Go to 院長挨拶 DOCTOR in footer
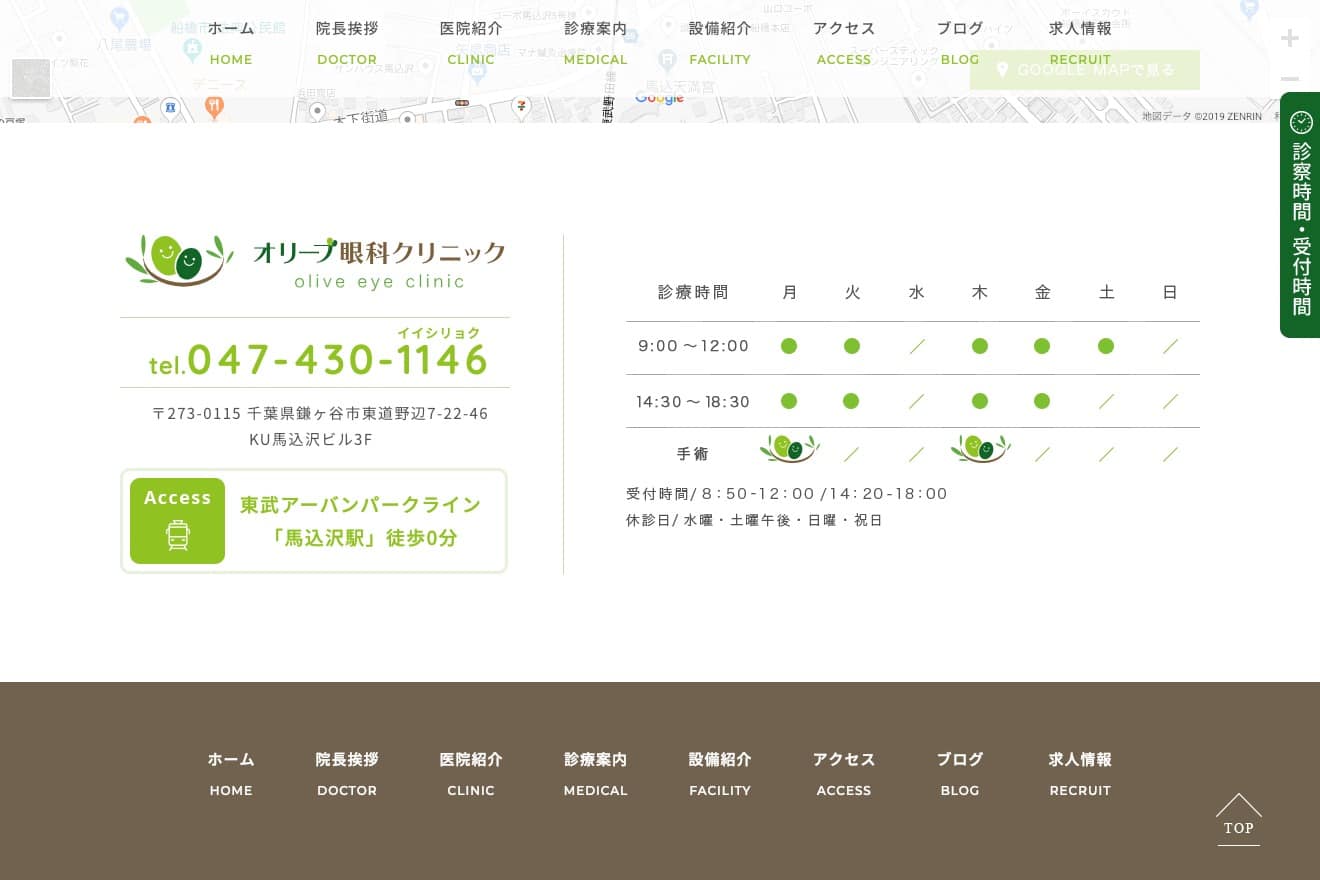Image resolution: width=1320 pixels, height=880 pixels. click(347, 774)
